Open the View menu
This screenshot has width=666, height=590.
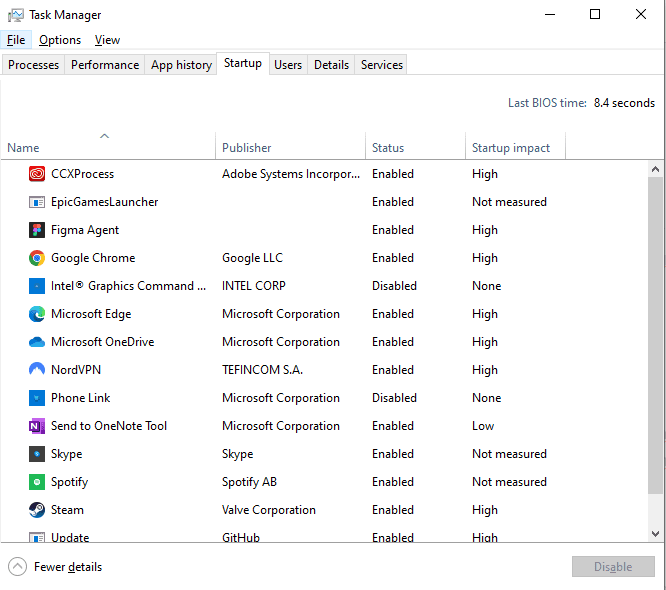(x=107, y=40)
